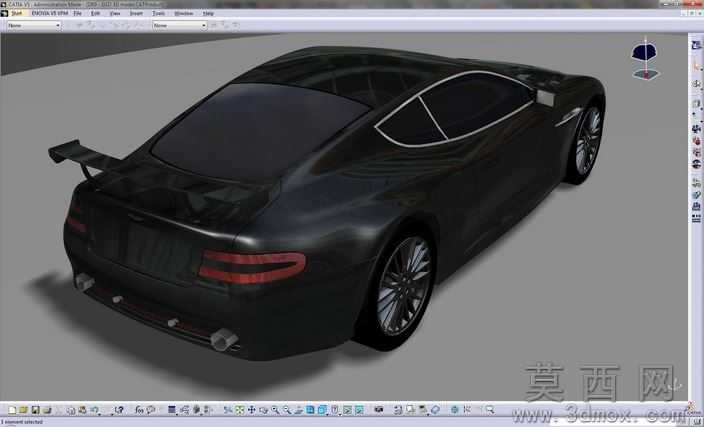Open the Window menu
704x427 pixels.
click(x=183, y=13)
